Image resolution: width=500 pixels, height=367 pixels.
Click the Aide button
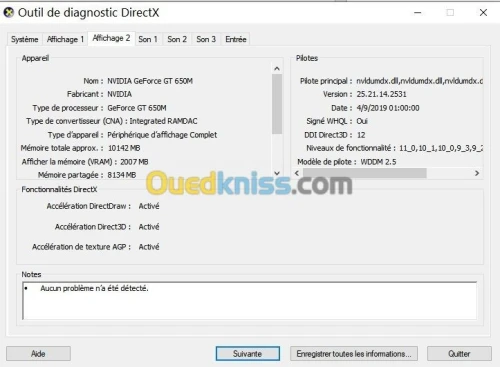(x=38, y=354)
